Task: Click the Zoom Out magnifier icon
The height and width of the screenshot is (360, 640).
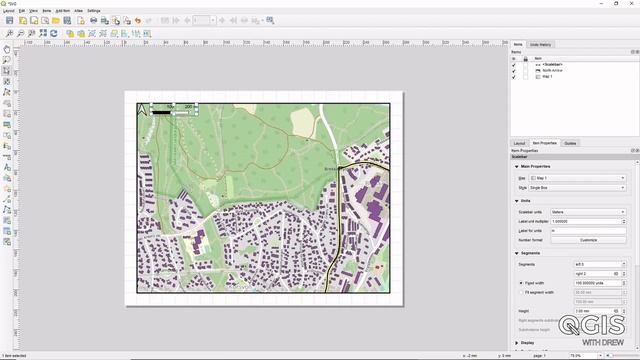Action: [x=20, y=33]
